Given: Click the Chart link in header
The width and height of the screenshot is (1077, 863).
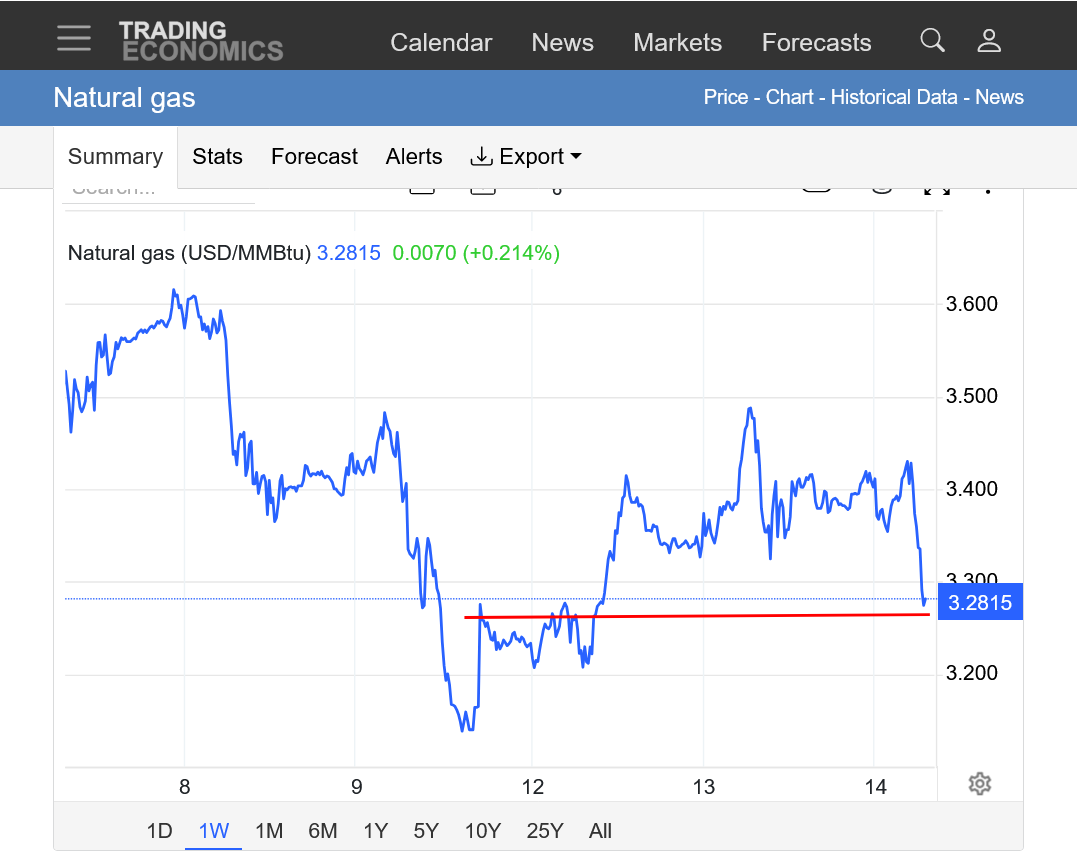Looking at the screenshot, I should pyautogui.click(x=792, y=97).
